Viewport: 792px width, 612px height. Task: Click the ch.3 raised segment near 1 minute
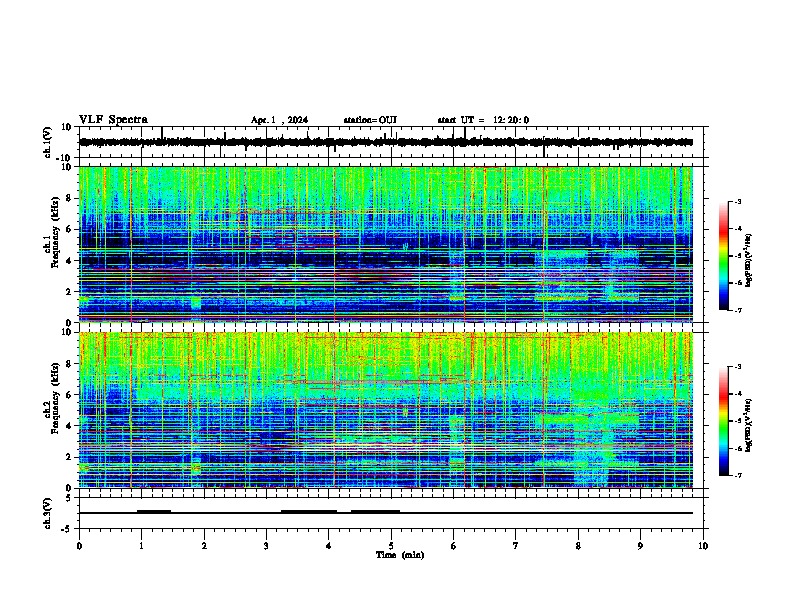(x=154, y=511)
